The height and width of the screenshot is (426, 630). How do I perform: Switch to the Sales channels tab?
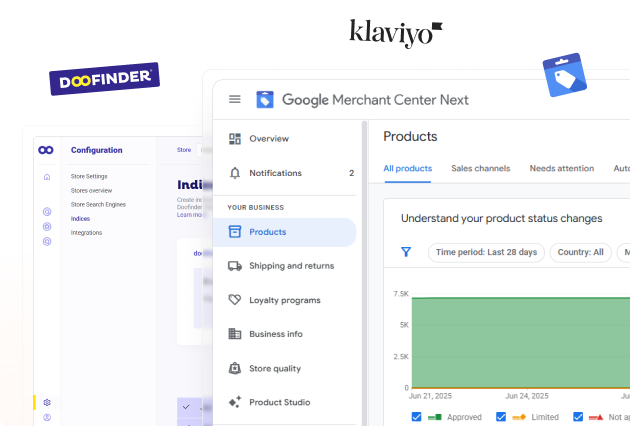[480, 169]
